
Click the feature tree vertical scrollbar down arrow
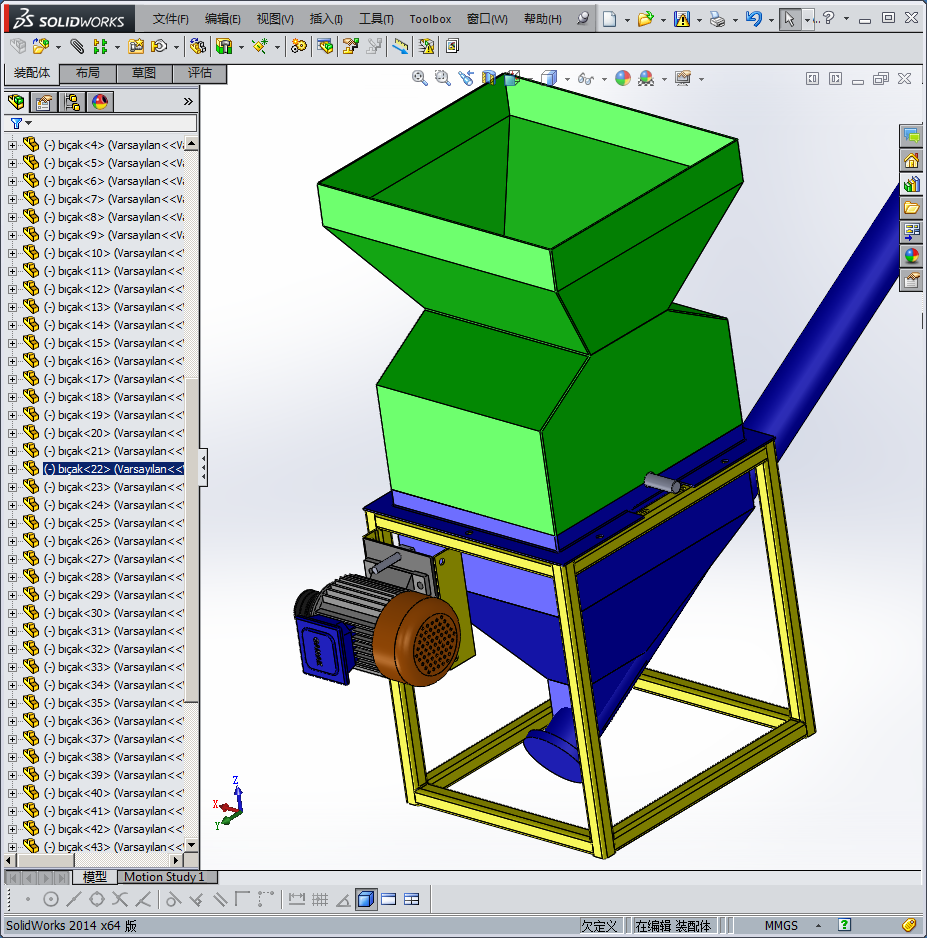click(x=191, y=845)
